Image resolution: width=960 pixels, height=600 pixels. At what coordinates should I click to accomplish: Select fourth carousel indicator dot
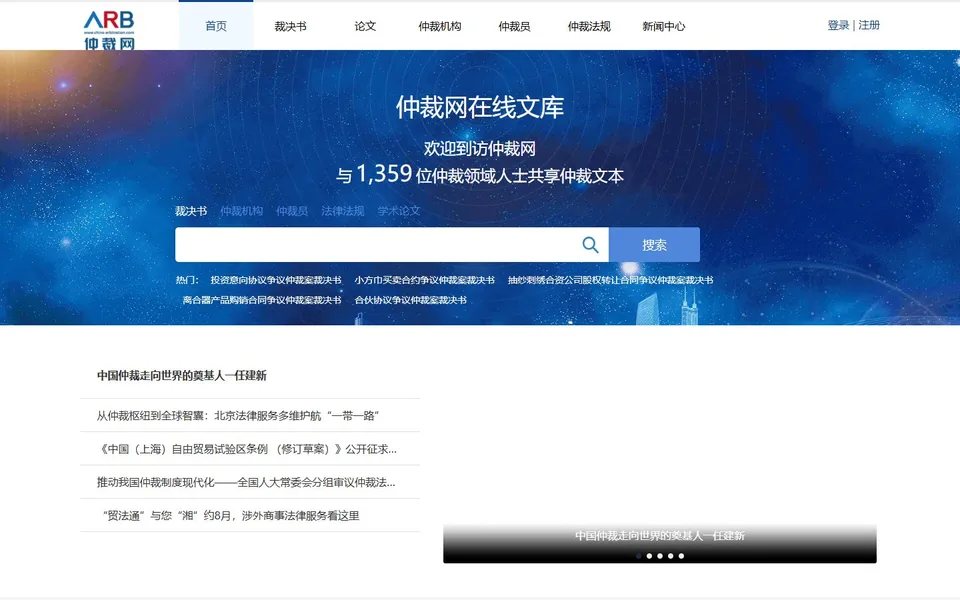[671, 556]
